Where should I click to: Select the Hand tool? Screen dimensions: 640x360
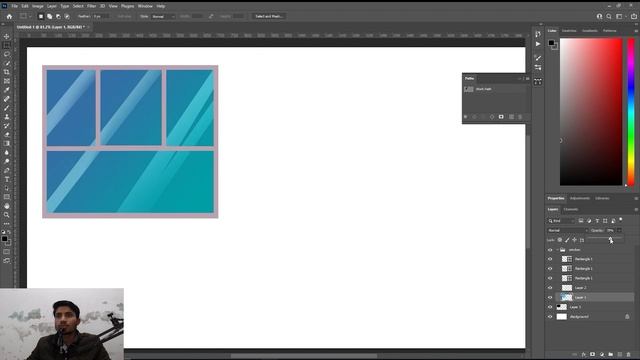pyautogui.click(x=7, y=206)
